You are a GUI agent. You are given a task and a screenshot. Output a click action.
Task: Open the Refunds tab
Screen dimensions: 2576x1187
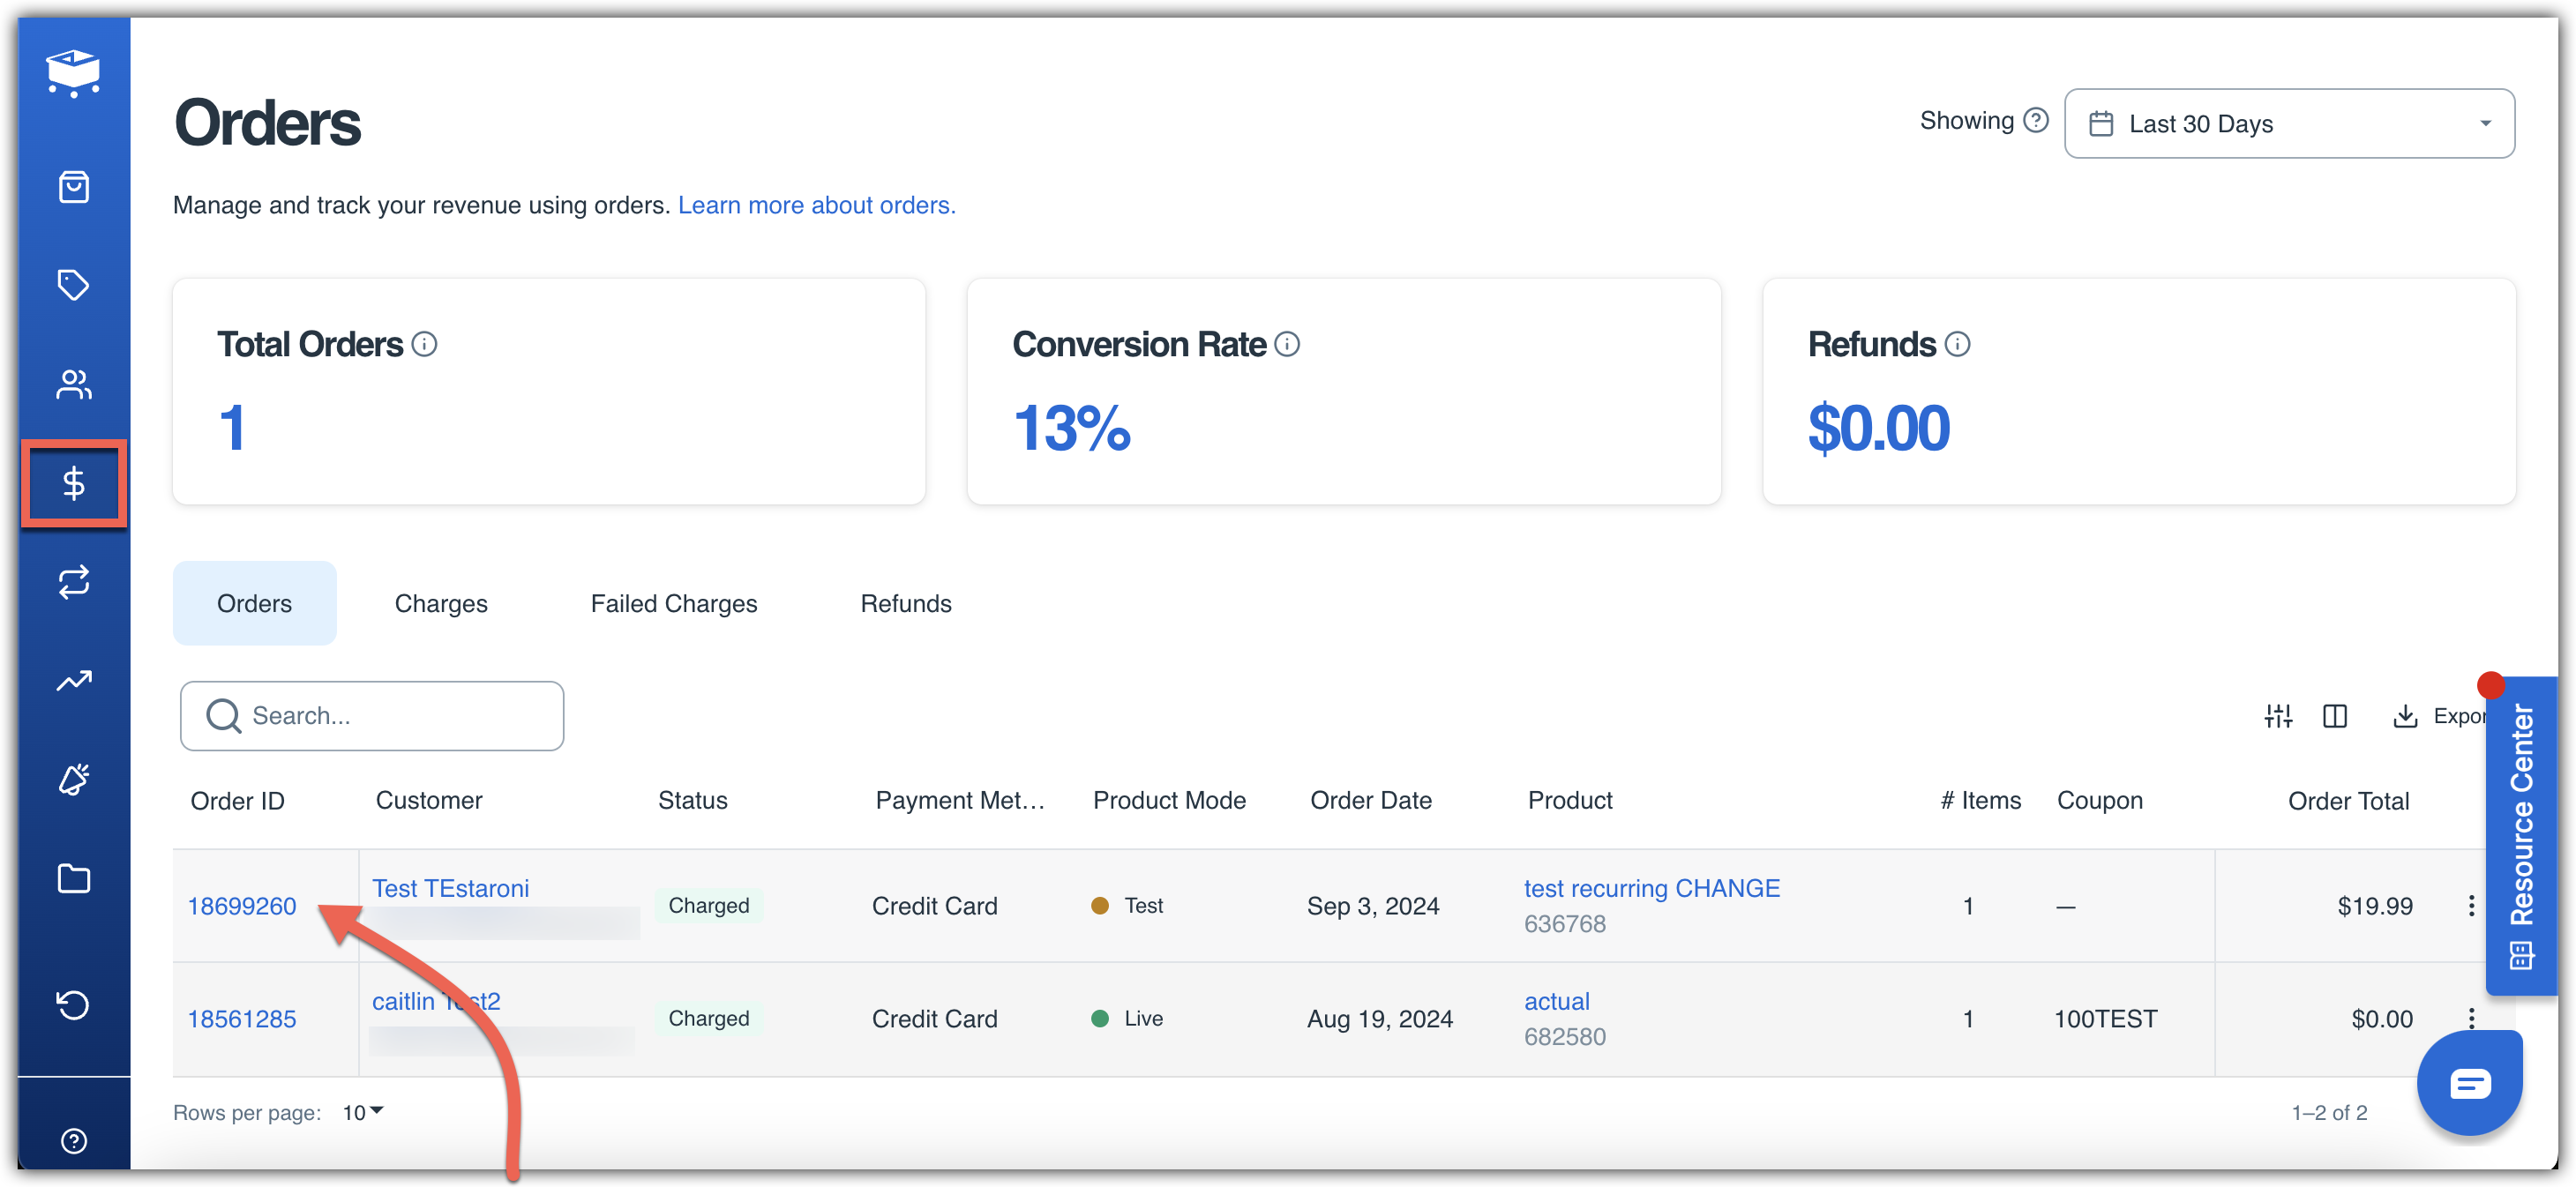pyautogui.click(x=905, y=603)
